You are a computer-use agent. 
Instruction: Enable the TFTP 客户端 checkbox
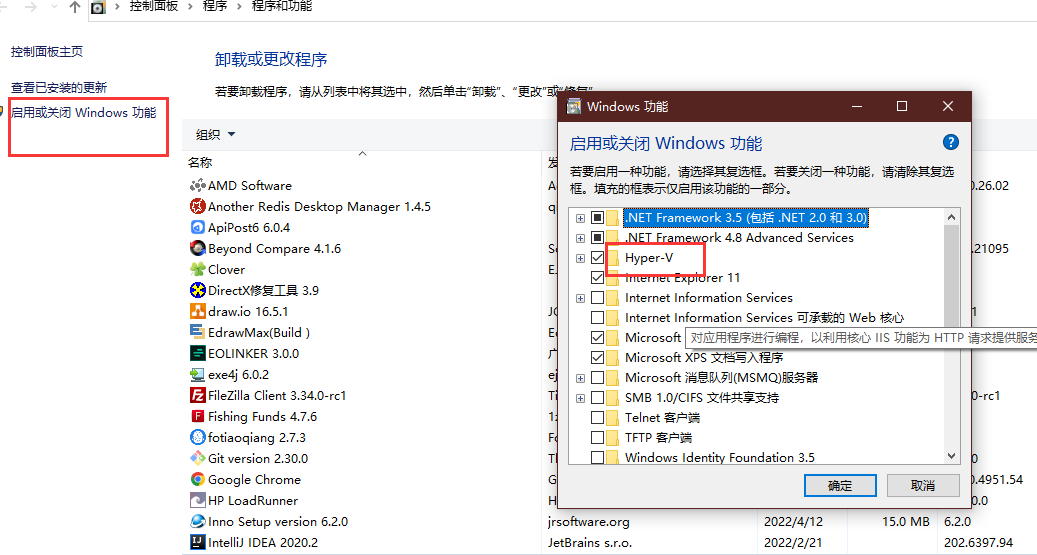(597, 437)
